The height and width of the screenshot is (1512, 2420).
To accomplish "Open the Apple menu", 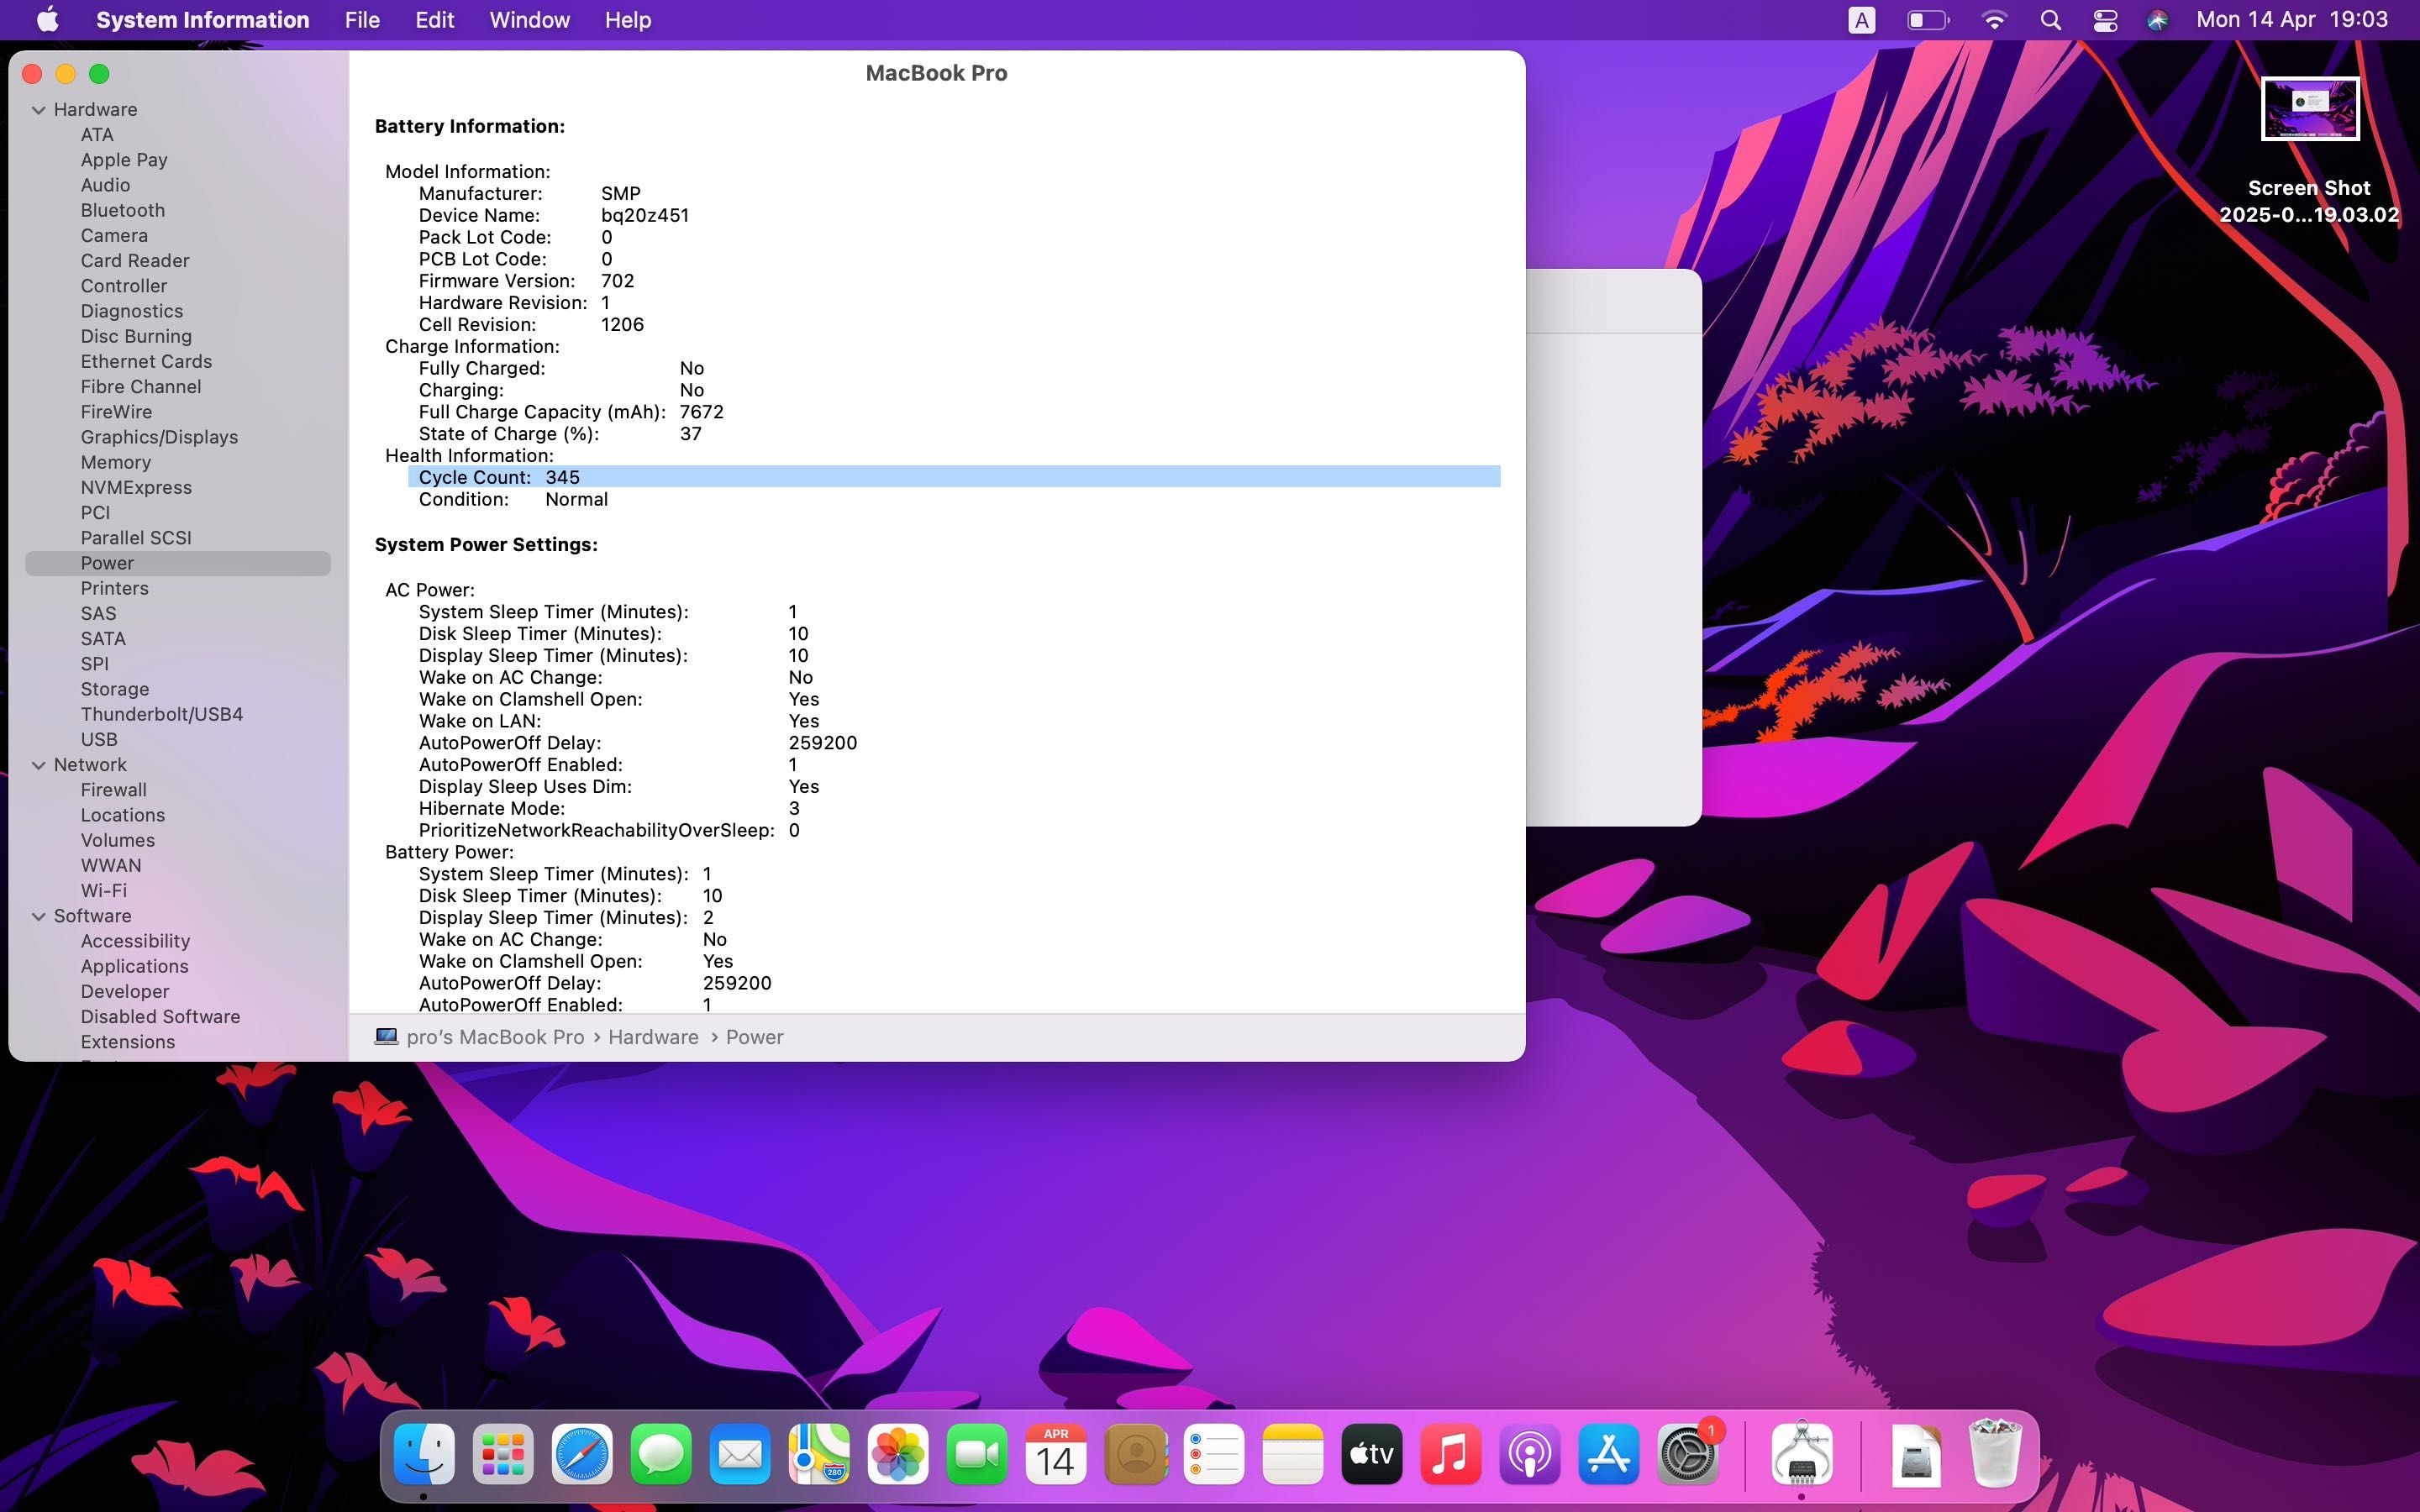I will click(47, 20).
